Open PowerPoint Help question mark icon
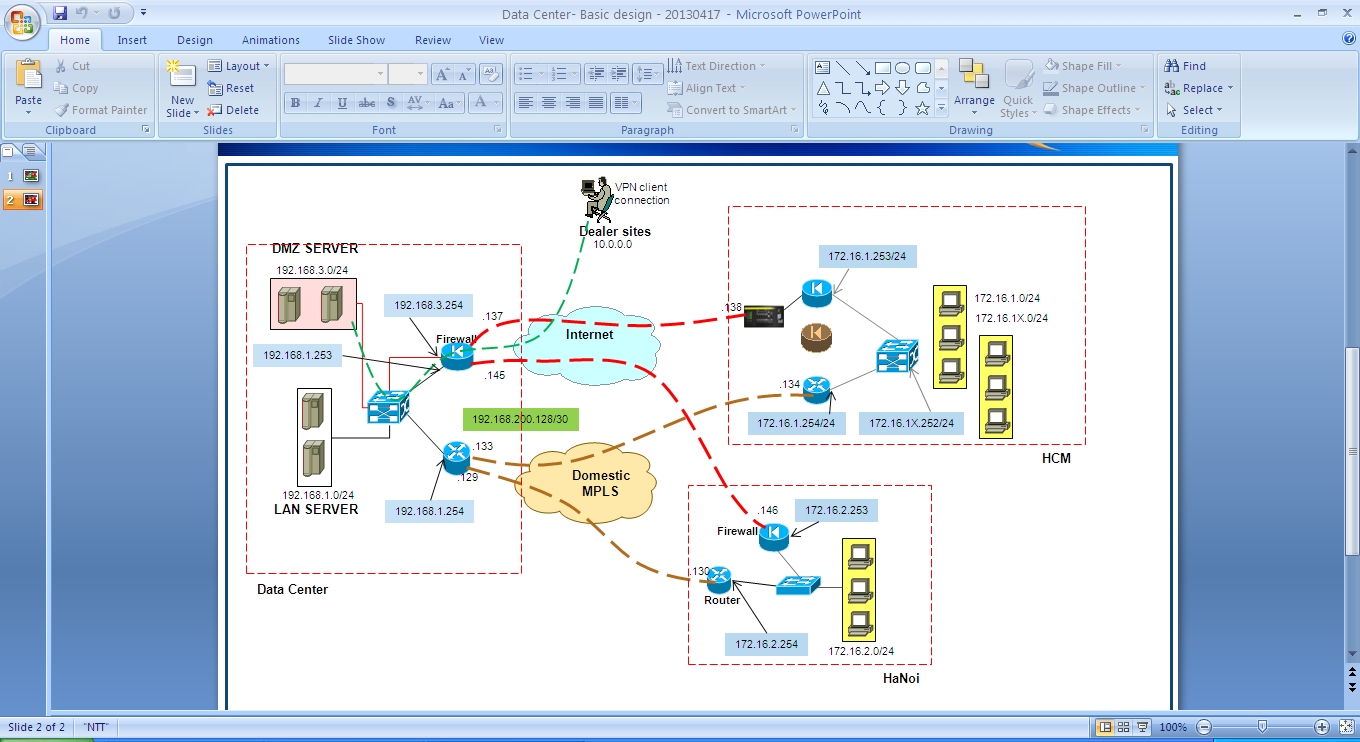This screenshot has width=1360, height=742. click(1348, 39)
